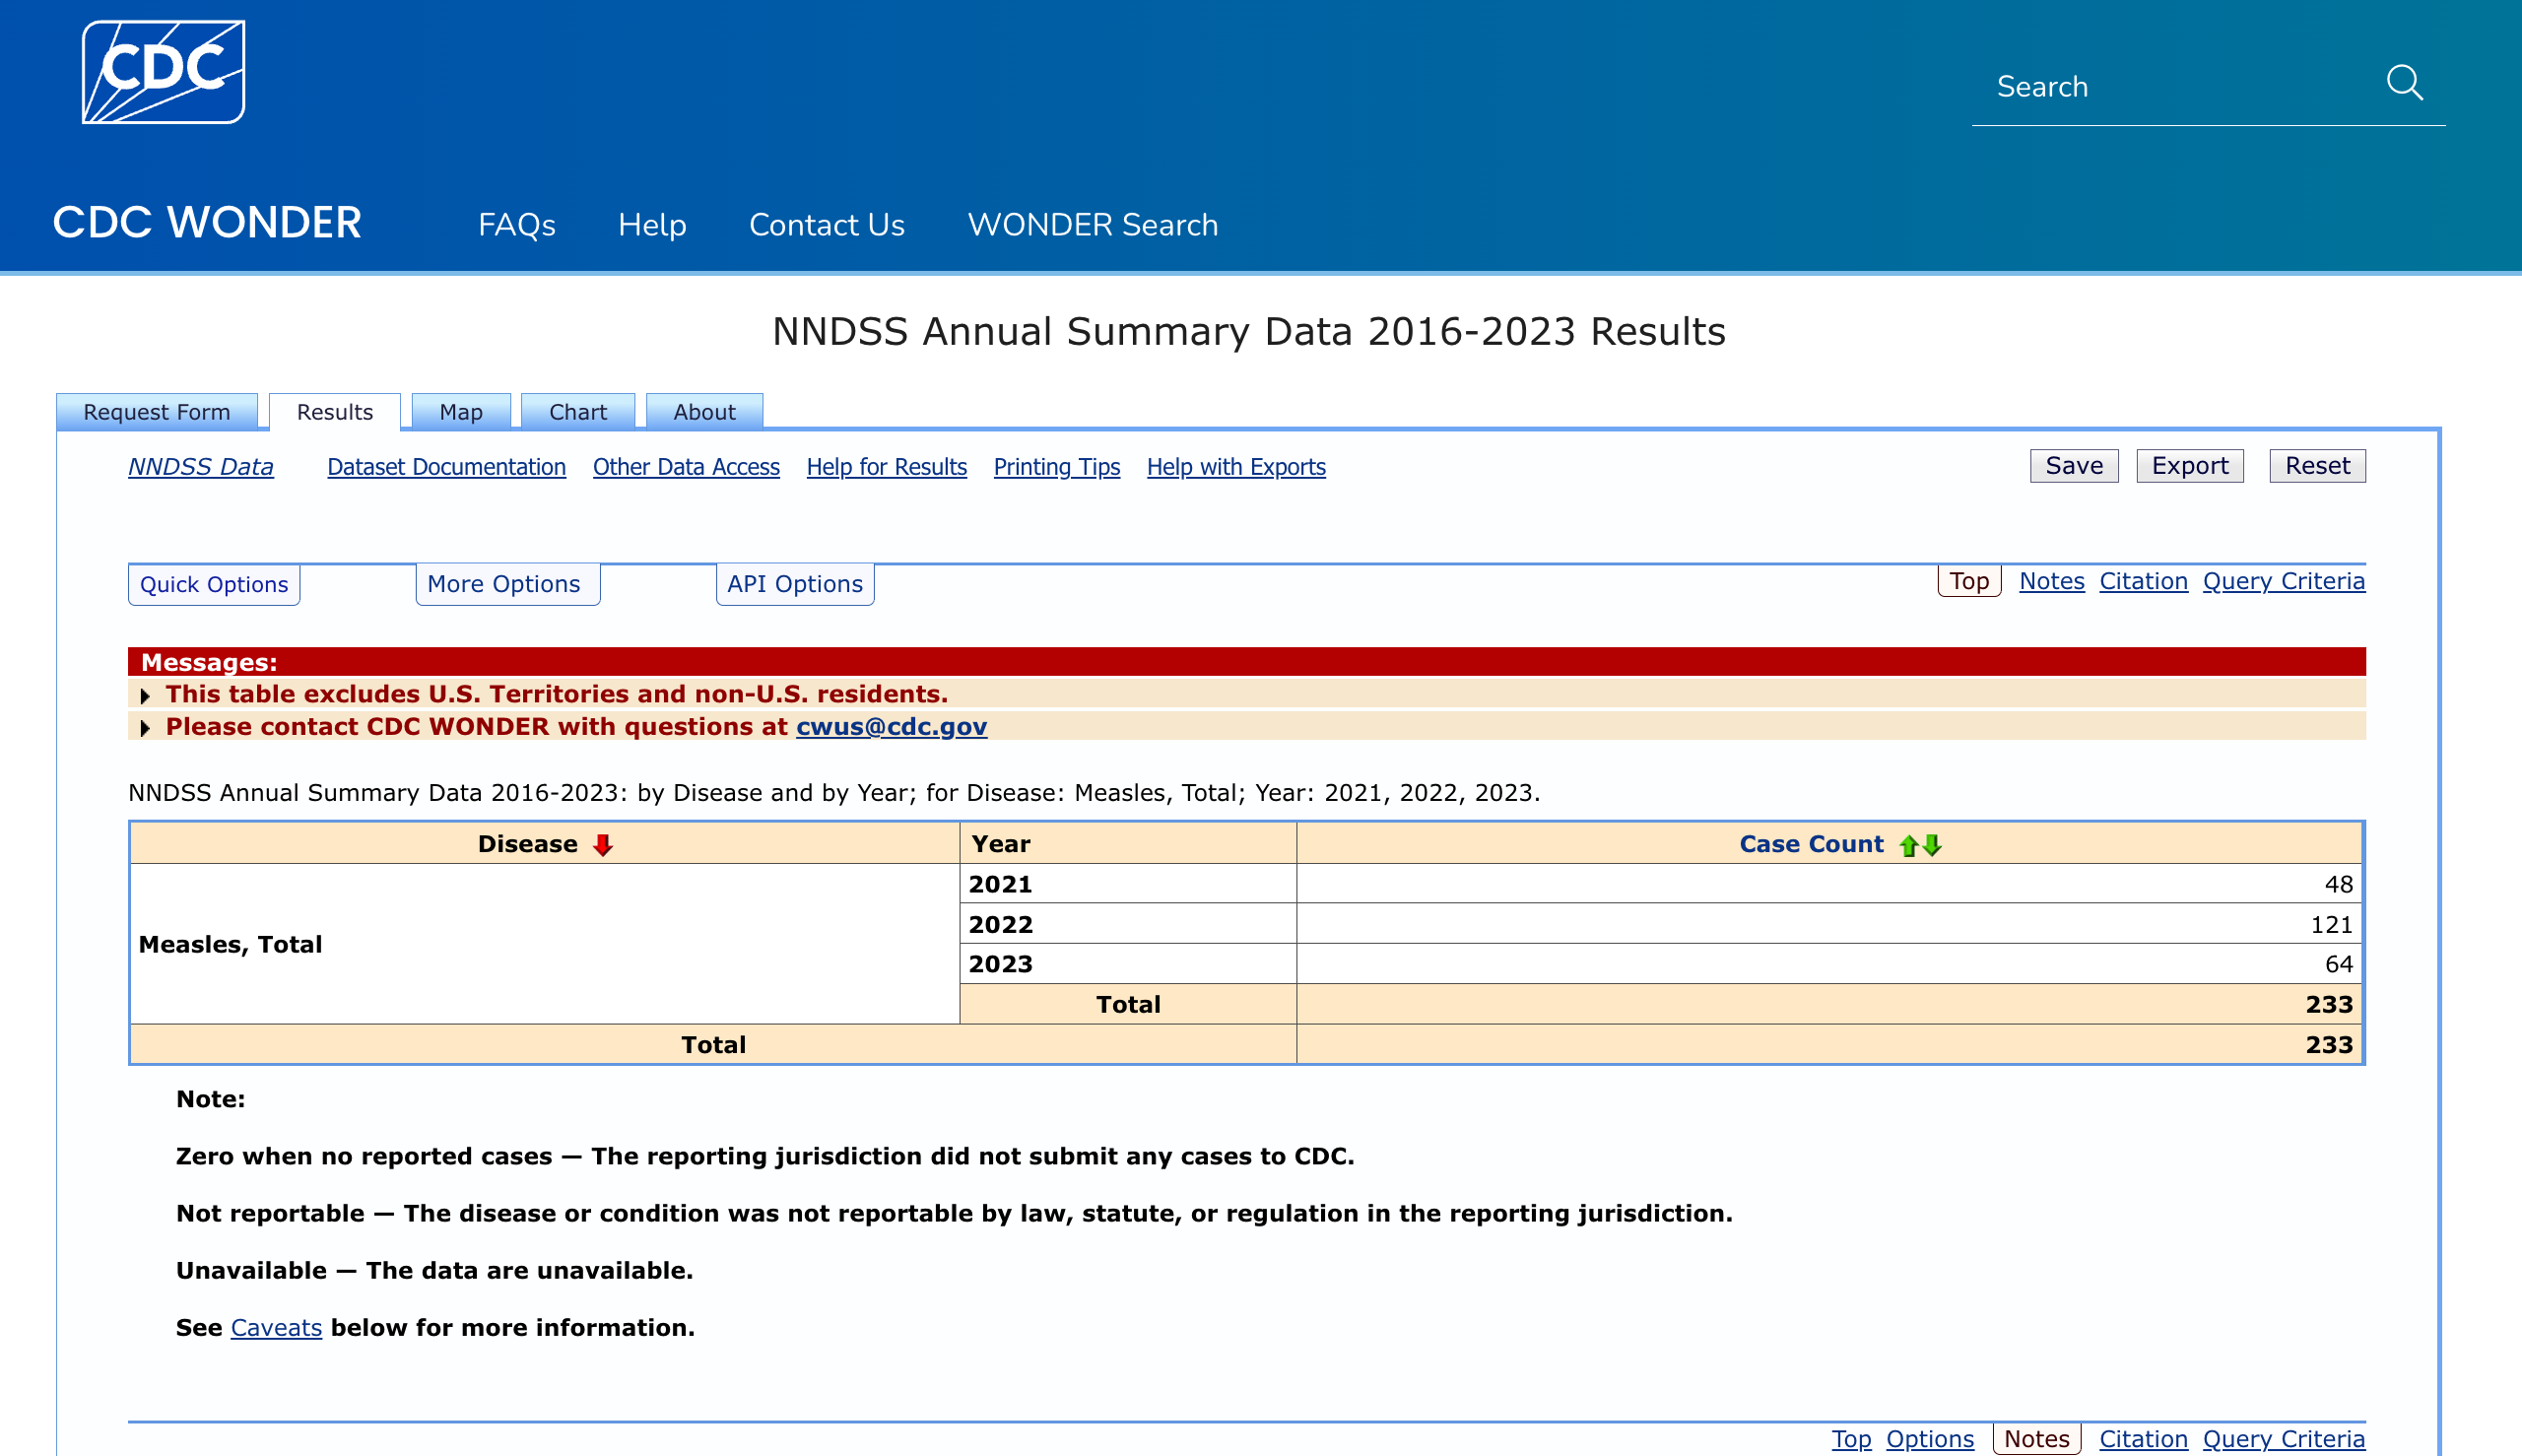Click the cwus@cdc.gov email link
This screenshot has width=2522, height=1456.
point(891,727)
